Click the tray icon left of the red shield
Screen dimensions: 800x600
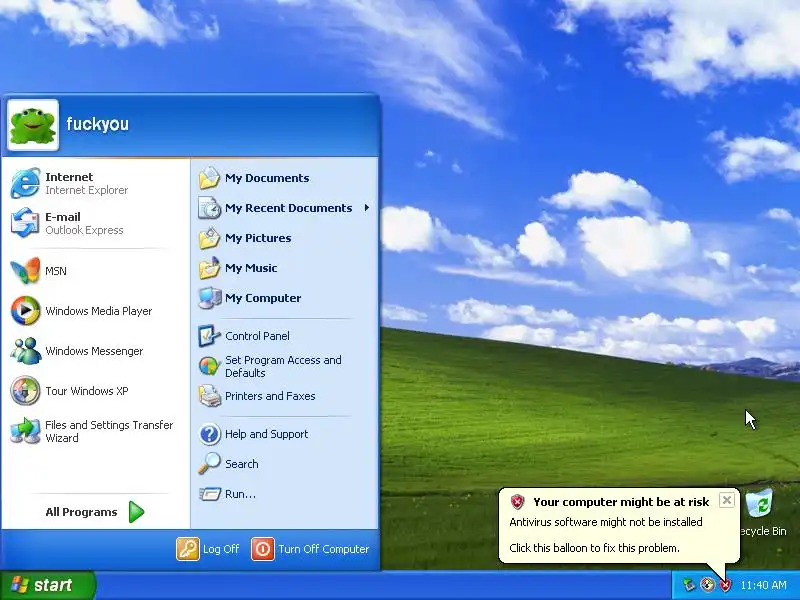707,585
